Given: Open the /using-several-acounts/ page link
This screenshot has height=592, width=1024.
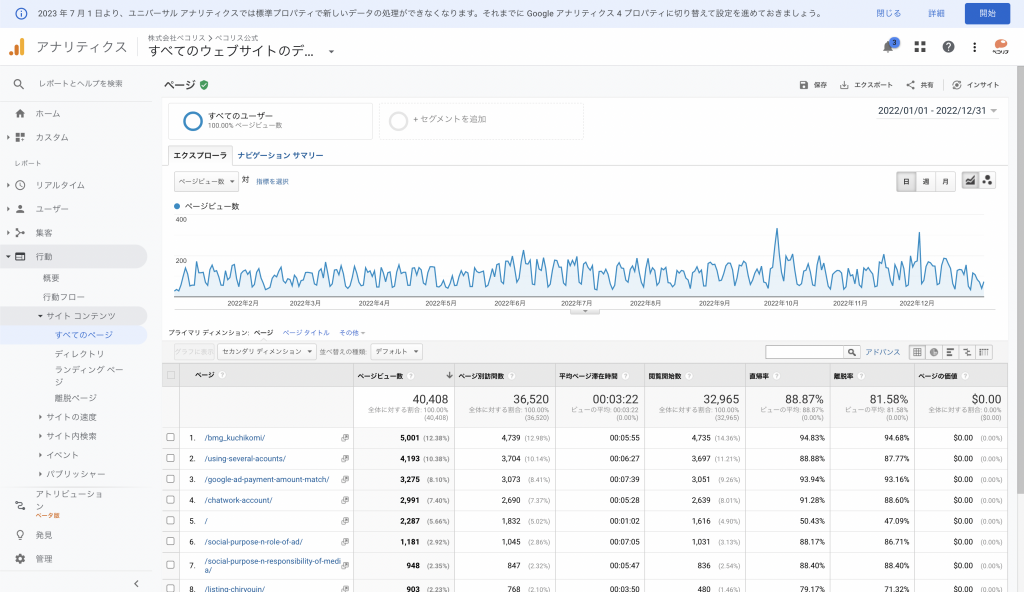Looking at the screenshot, I should tap(245, 459).
